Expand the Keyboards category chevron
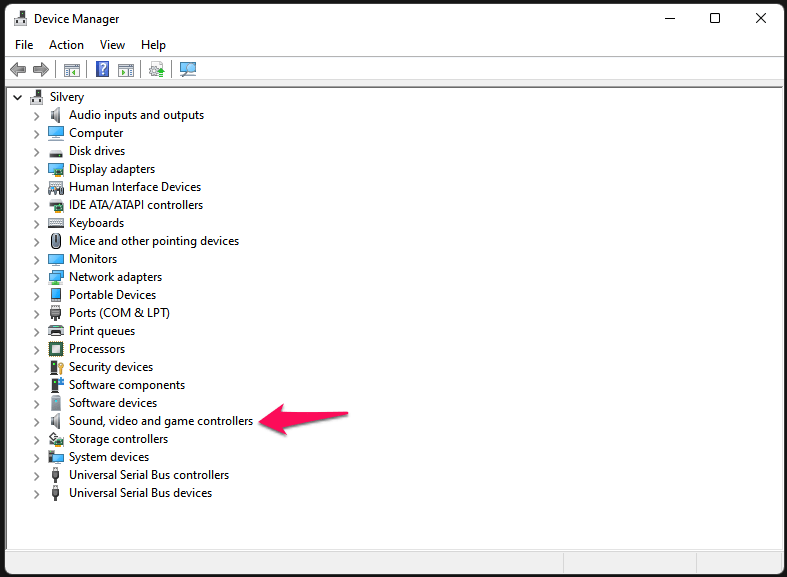 coord(36,224)
